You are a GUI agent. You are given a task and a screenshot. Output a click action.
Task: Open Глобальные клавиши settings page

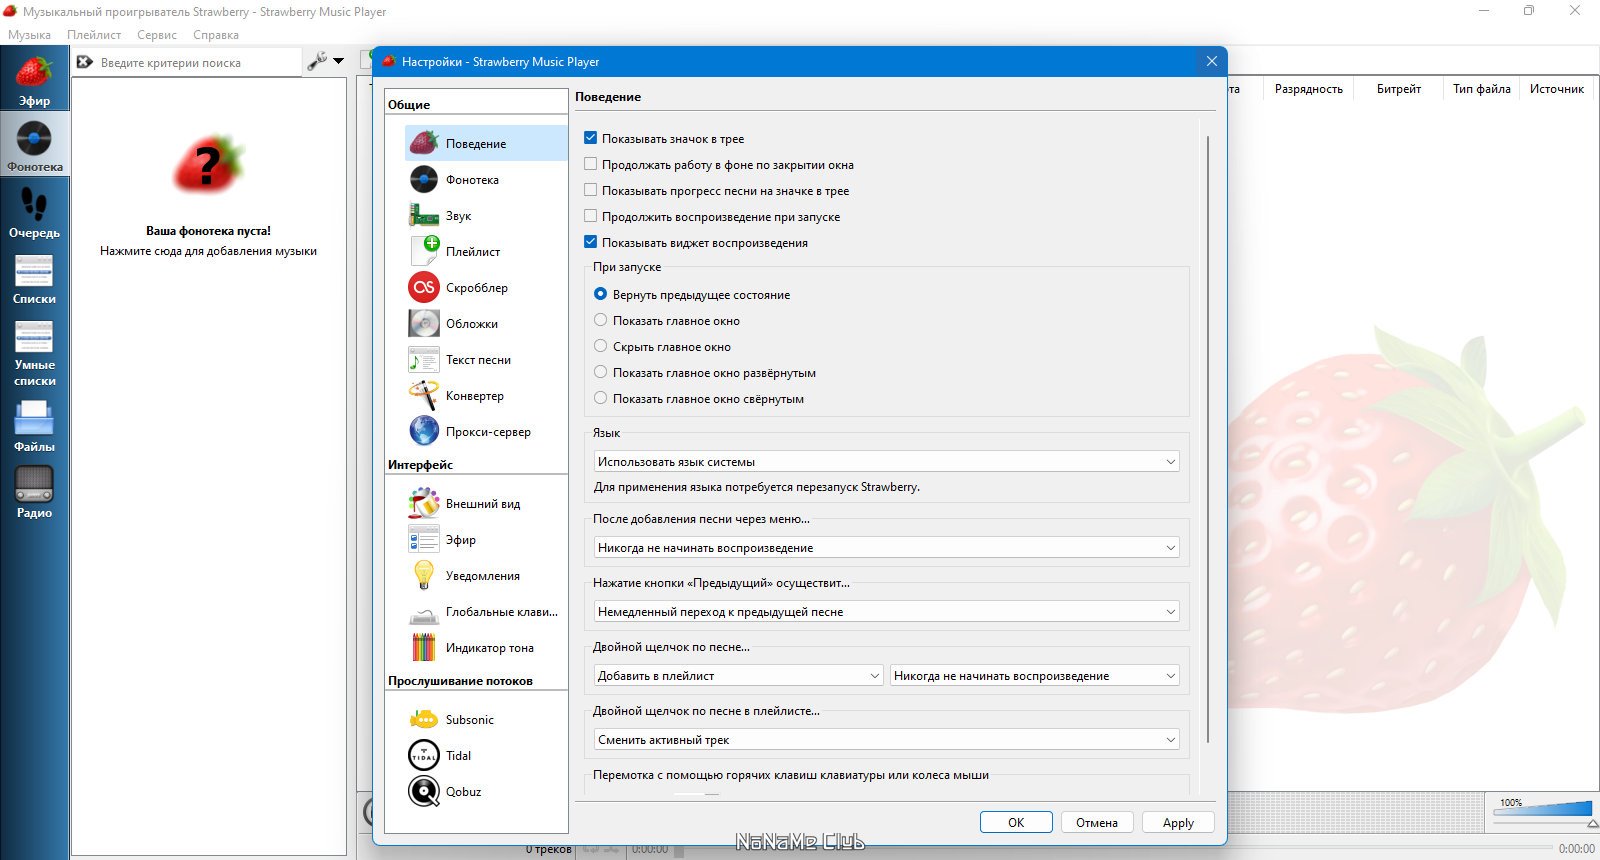coord(486,611)
